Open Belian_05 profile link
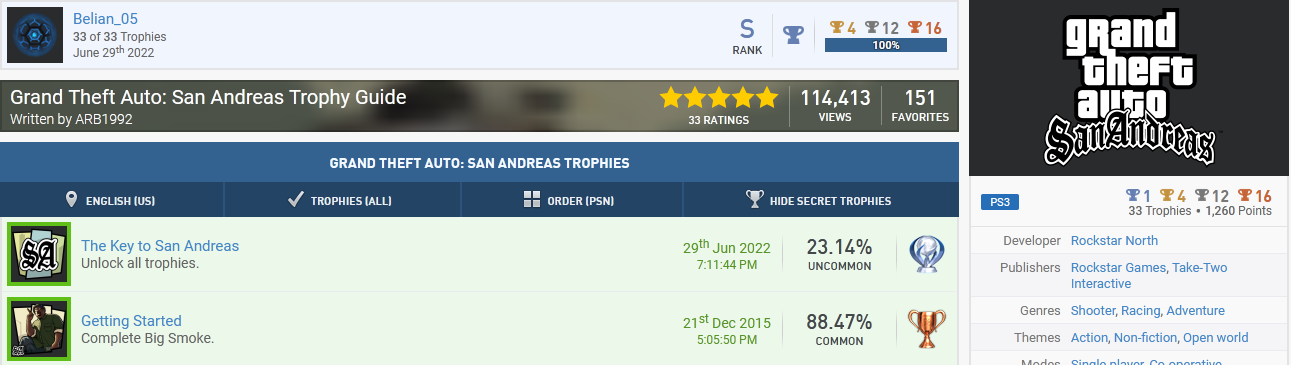Viewport: 1291px width, 365px height. (x=107, y=19)
